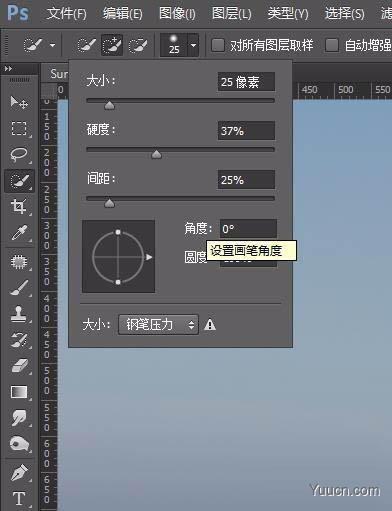Select the Gradient tool
The image size is (392, 511).
click(x=19, y=392)
